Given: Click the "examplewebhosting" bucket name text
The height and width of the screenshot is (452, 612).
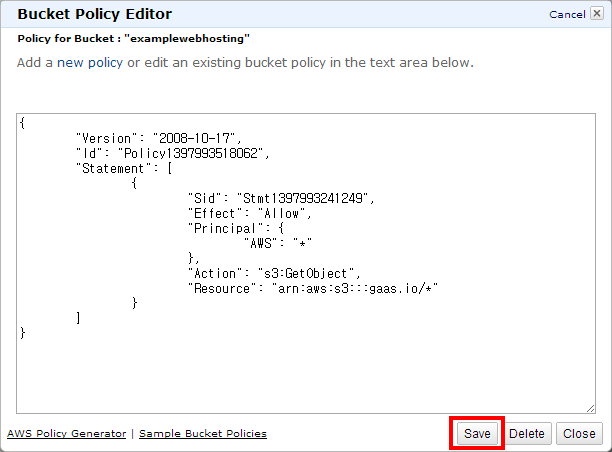Looking at the screenshot, I should (x=193, y=39).
